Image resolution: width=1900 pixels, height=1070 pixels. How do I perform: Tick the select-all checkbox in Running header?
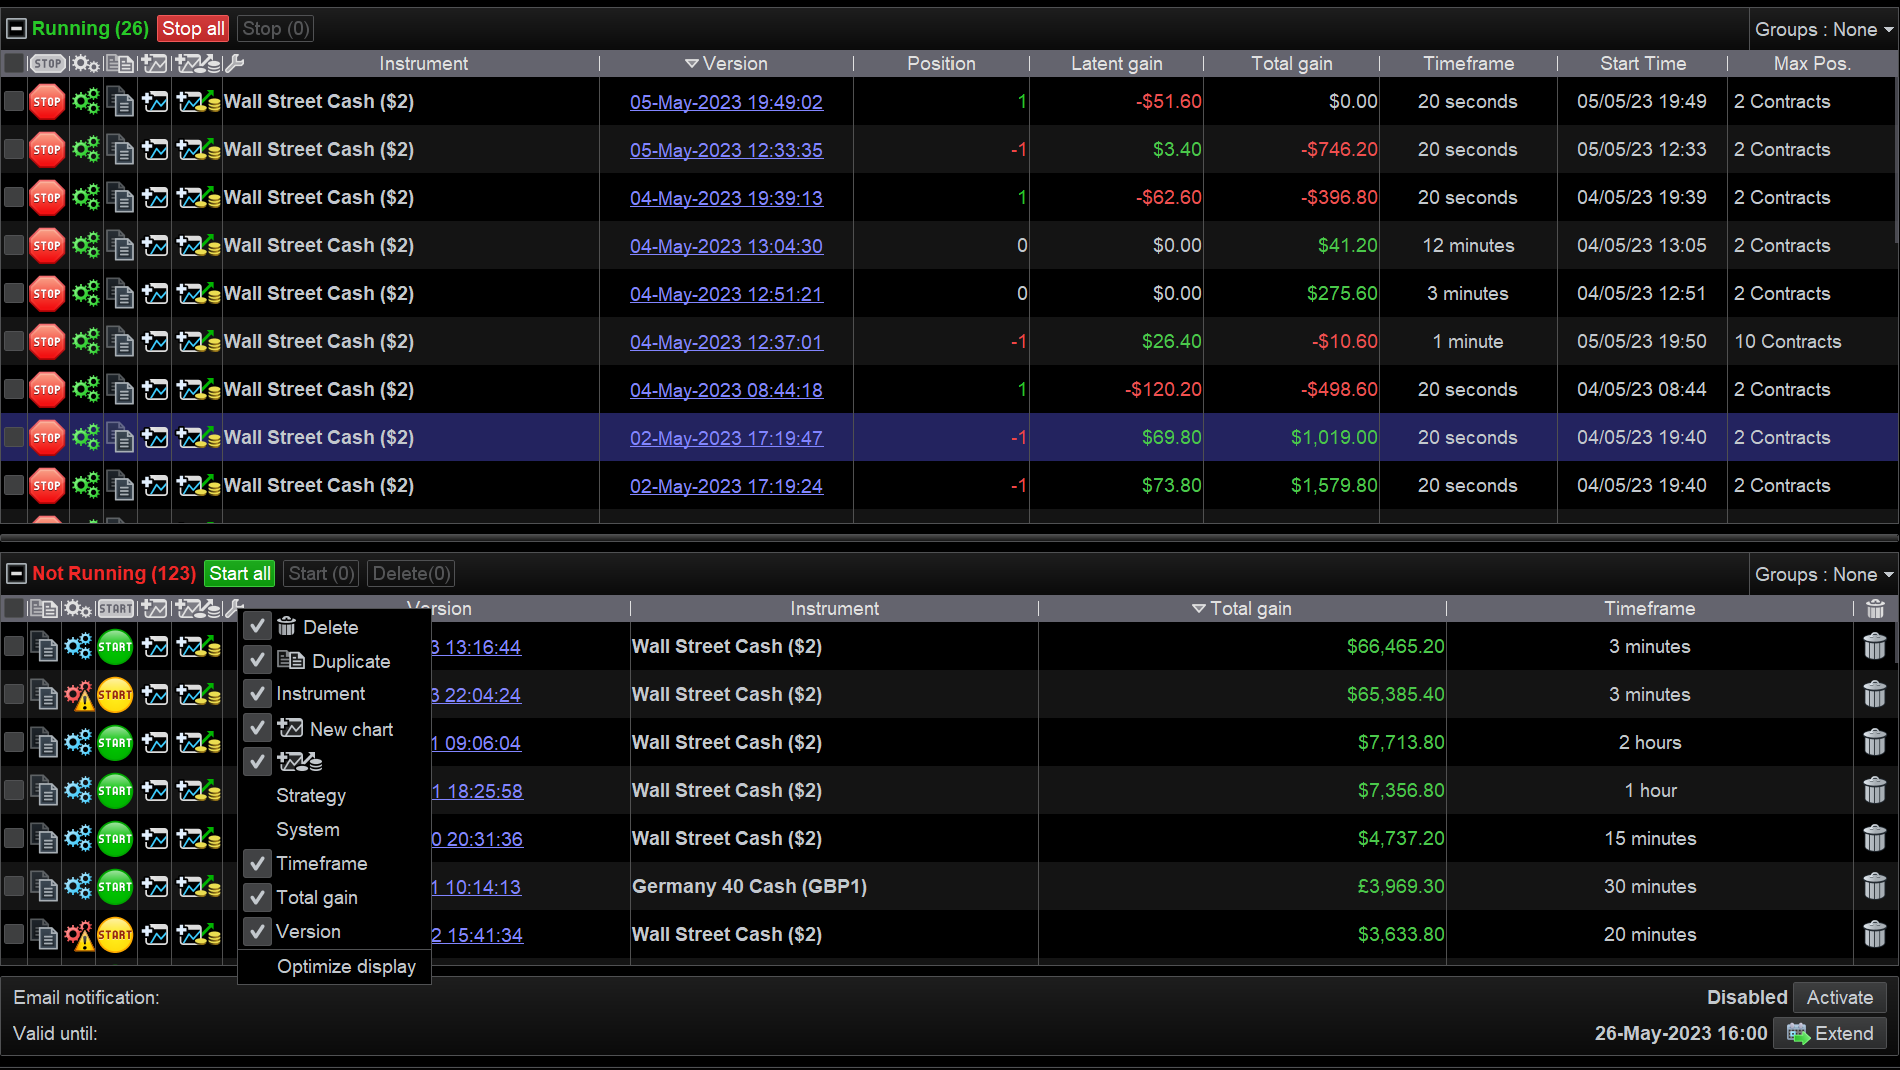pos(14,64)
